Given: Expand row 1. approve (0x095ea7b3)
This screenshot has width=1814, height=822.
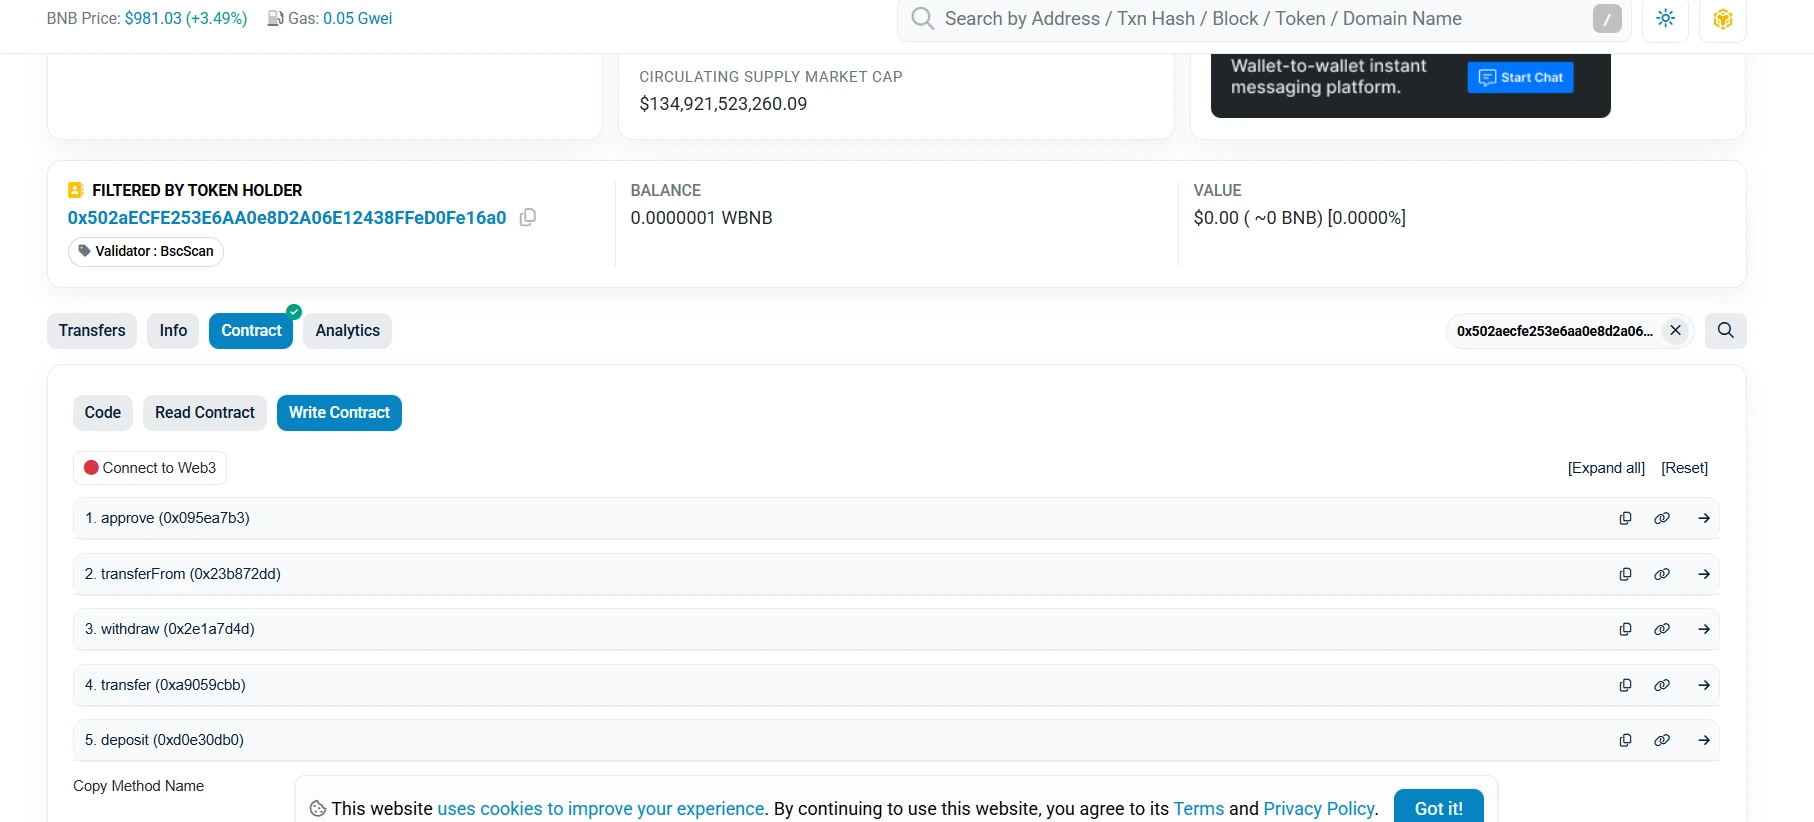Looking at the screenshot, I should click(896, 518).
